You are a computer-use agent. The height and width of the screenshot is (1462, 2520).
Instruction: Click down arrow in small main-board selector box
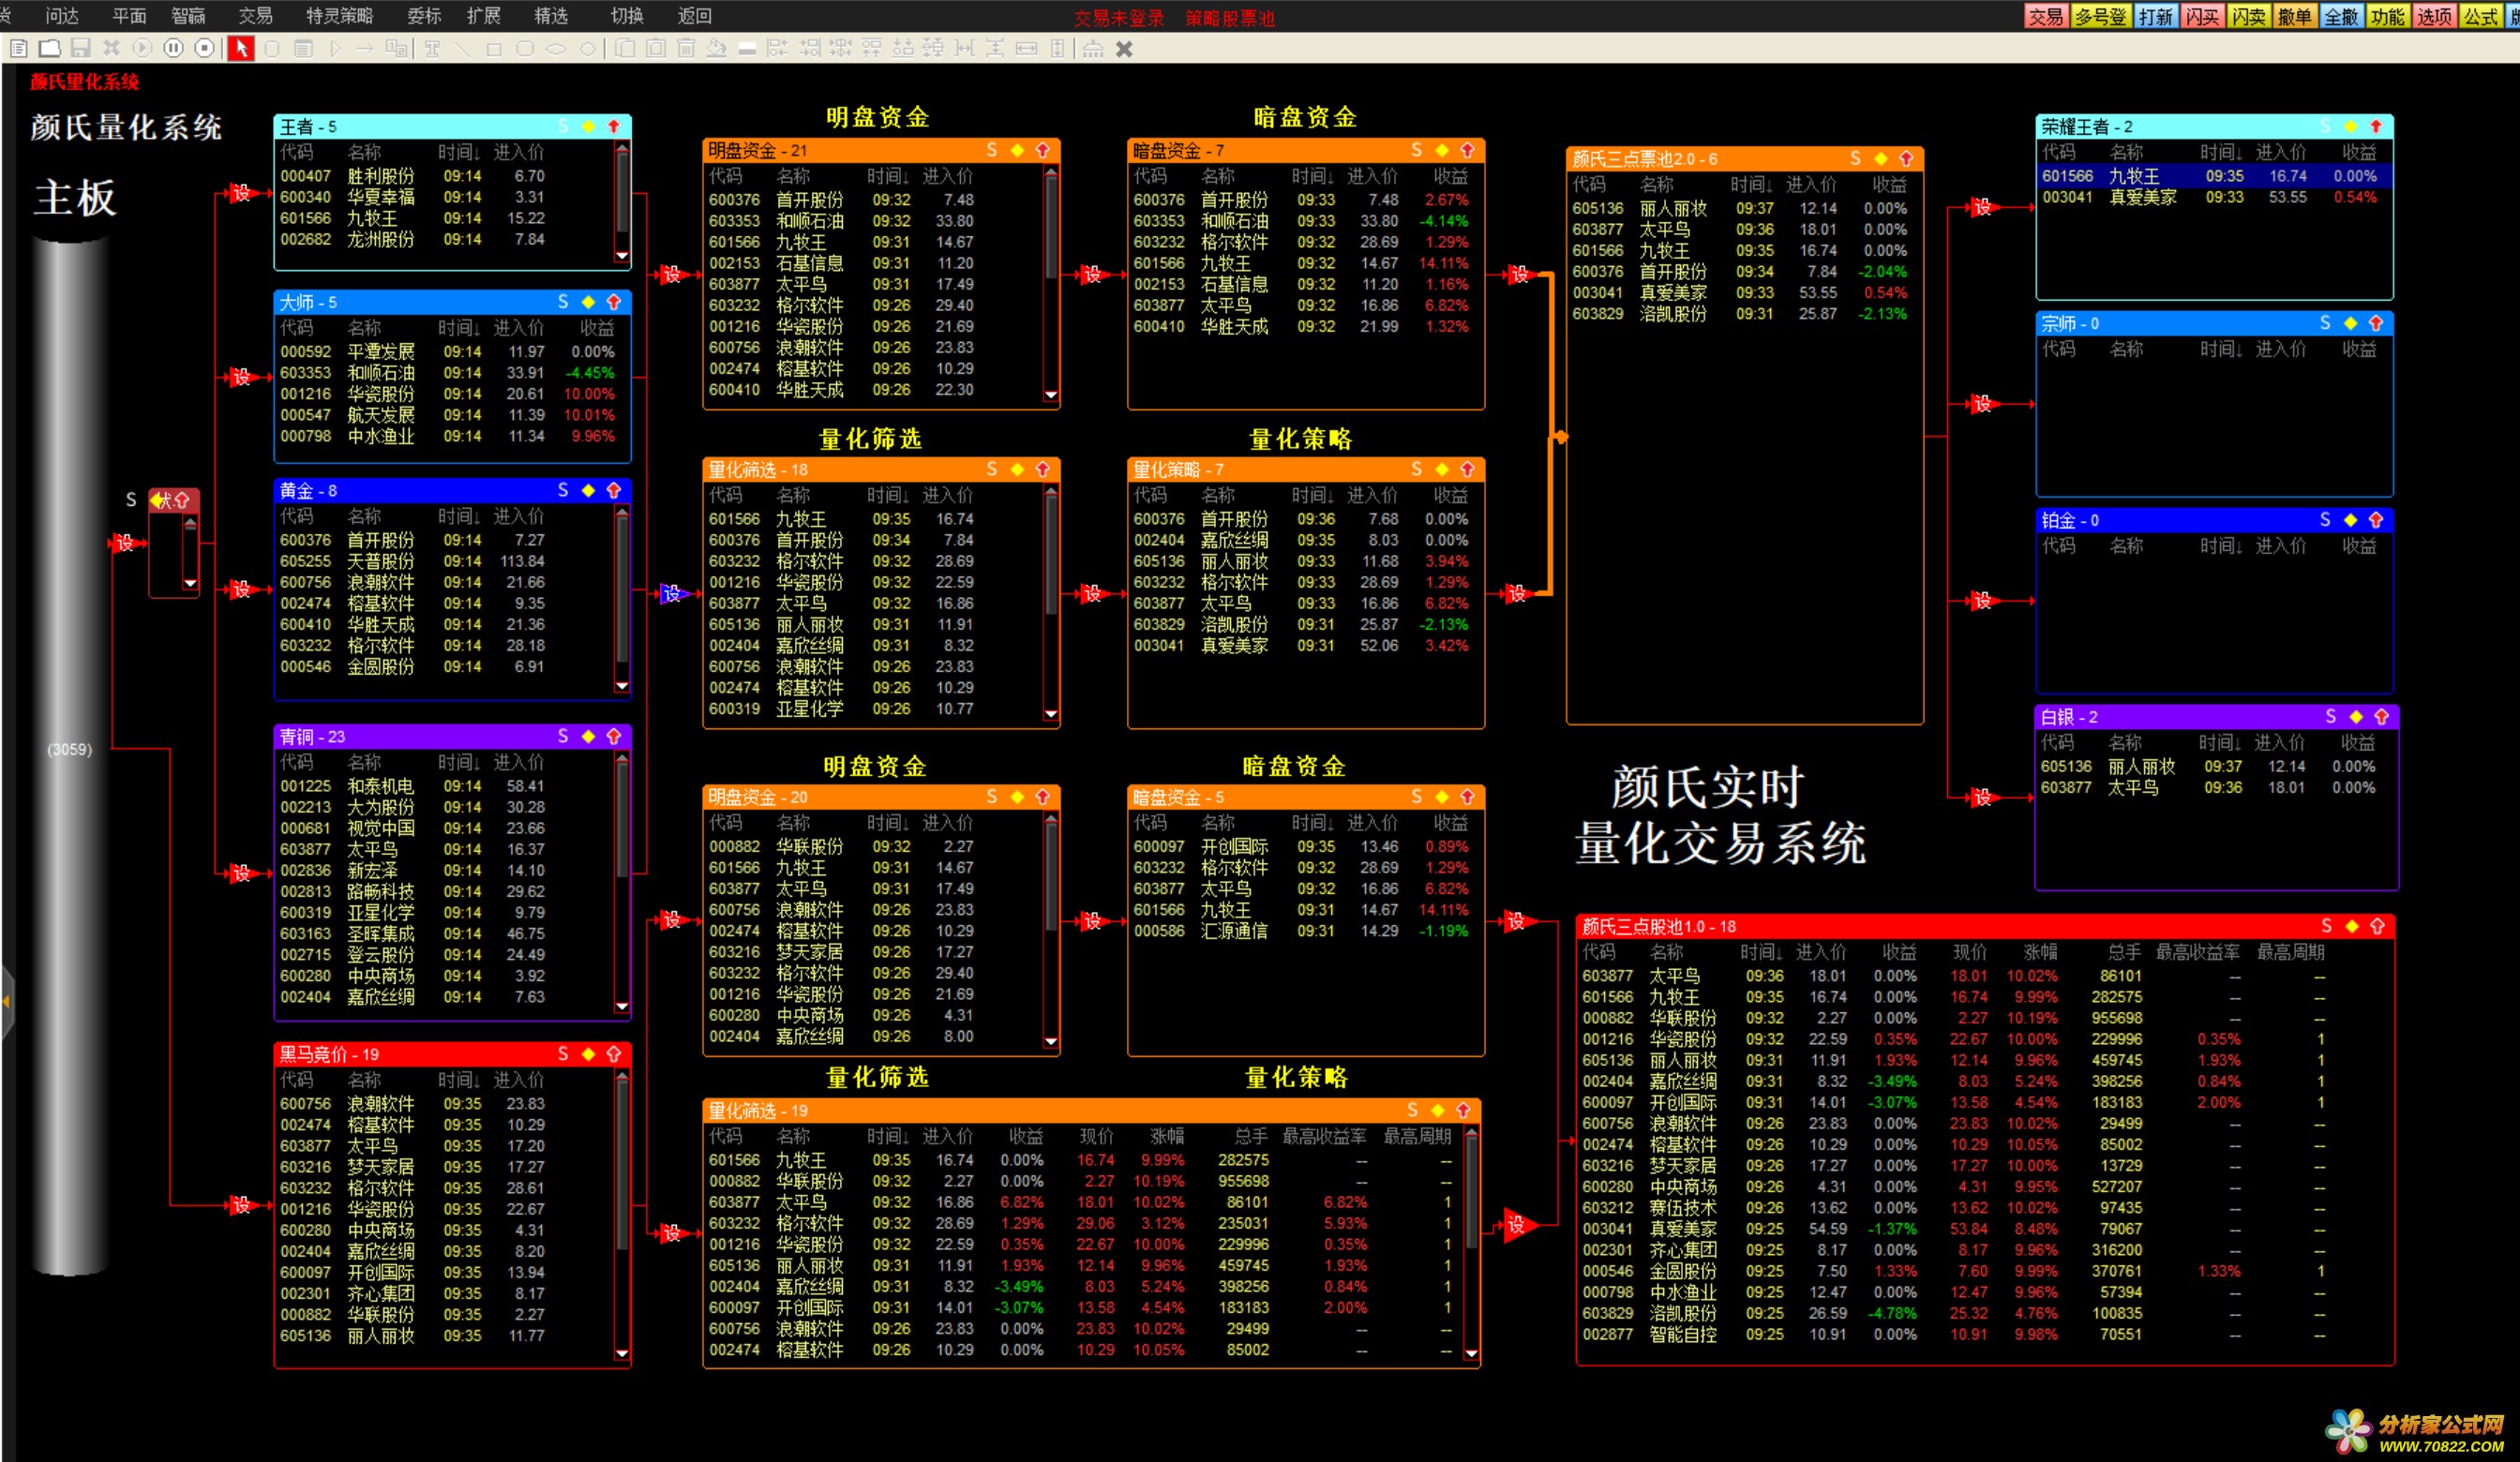coord(190,583)
